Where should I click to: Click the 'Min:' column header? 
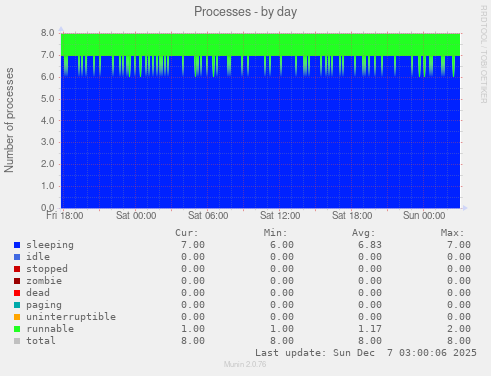(275, 233)
